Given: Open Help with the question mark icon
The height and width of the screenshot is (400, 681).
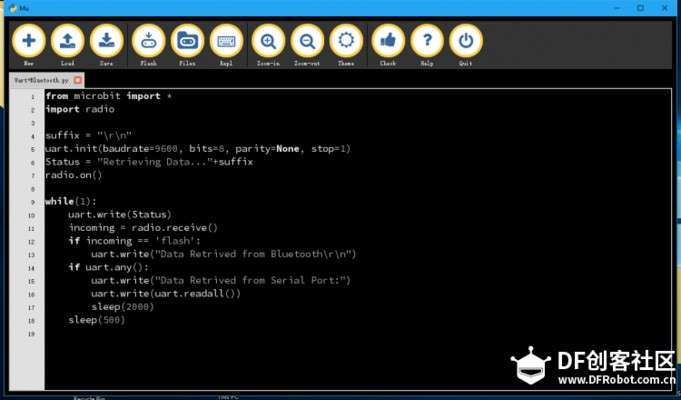Looking at the screenshot, I should click(x=427, y=41).
